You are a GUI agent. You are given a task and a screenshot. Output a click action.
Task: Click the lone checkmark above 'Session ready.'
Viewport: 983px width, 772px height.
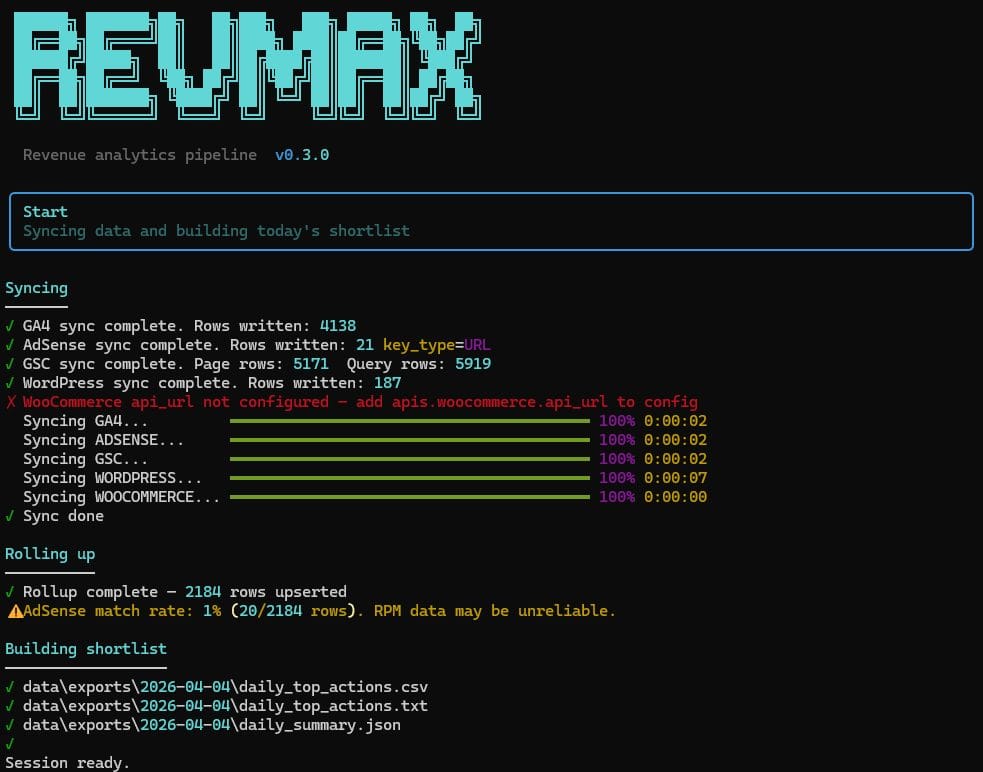point(10,744)
